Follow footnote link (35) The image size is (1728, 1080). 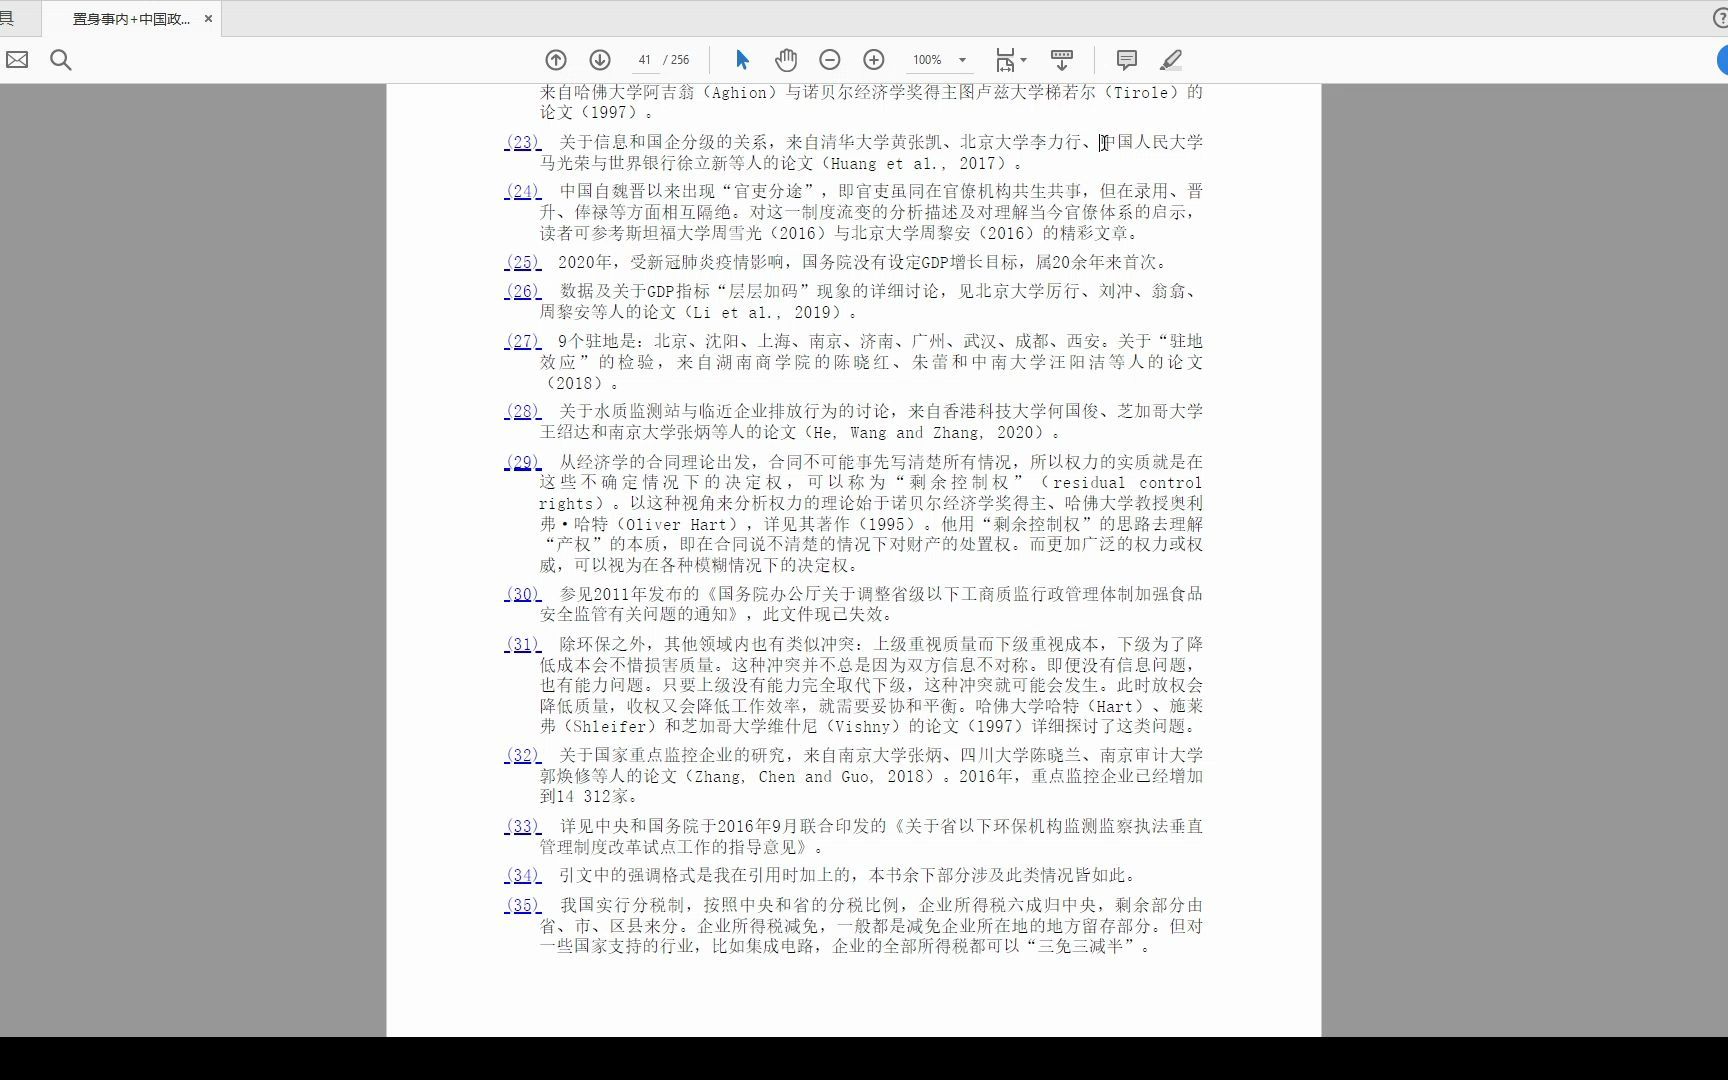[523, 905]
